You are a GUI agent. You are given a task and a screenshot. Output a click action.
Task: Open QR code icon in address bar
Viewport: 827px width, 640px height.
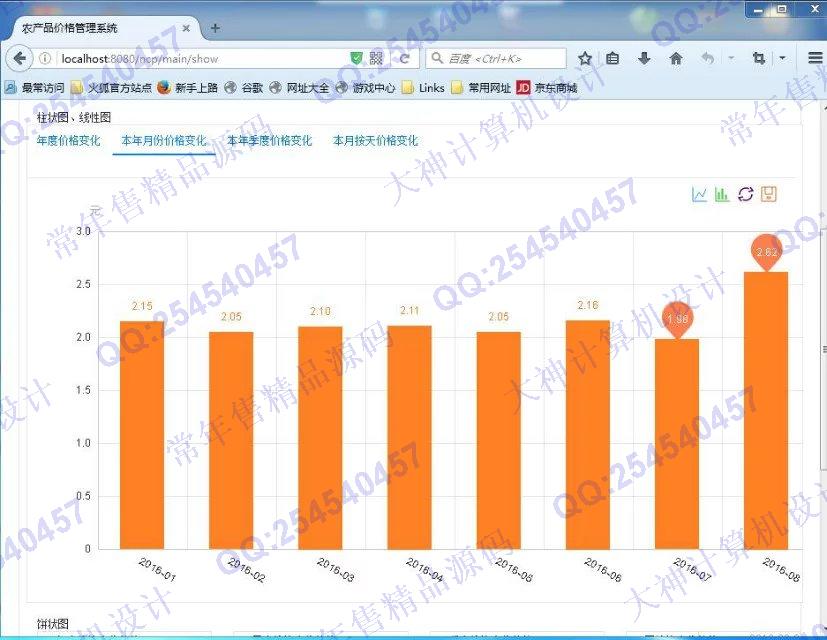point(376,59)
